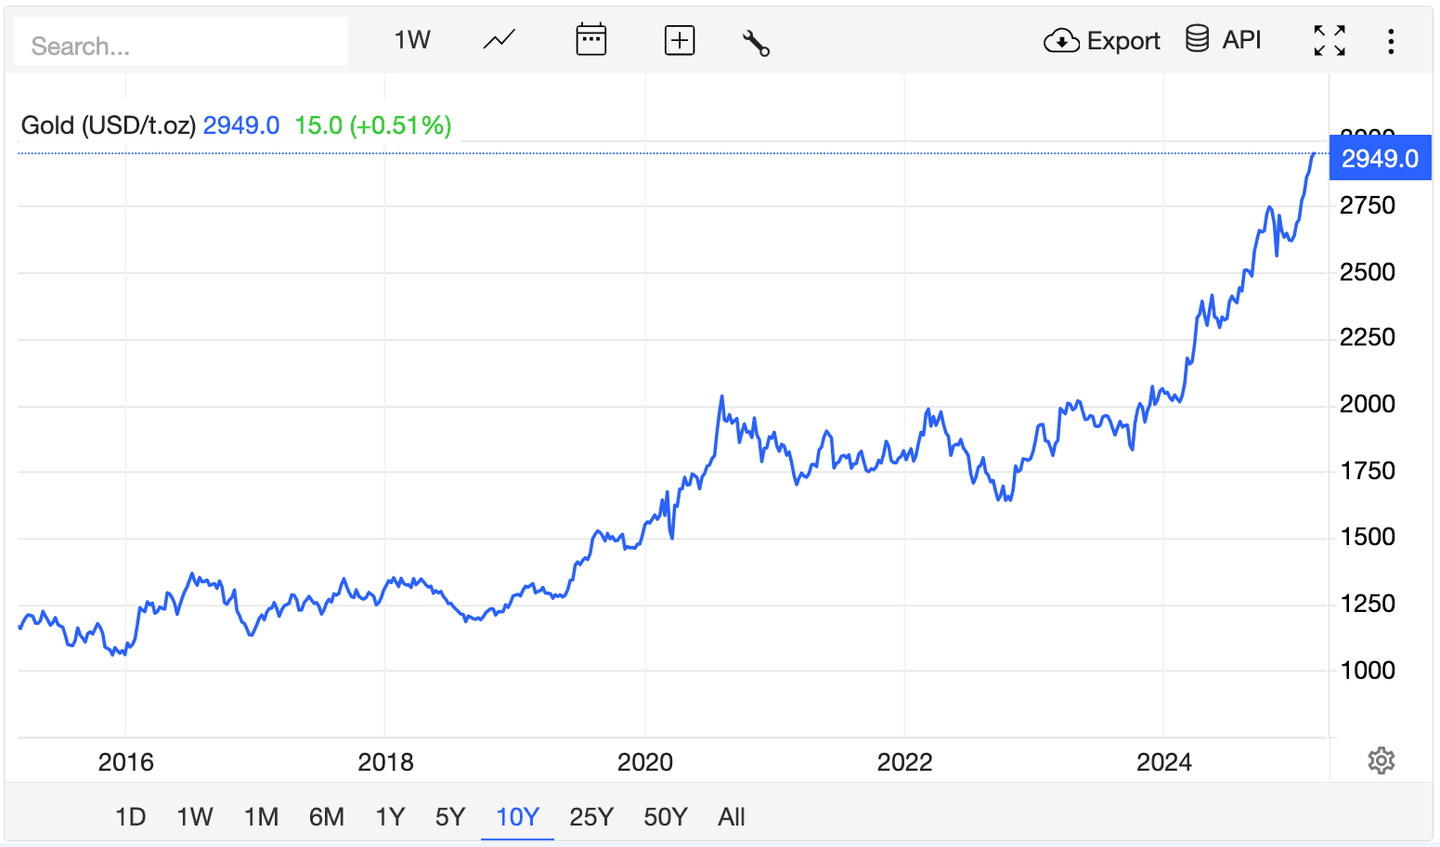Open the API database icon
Screen dimensions: 1440x847
pos(1196,40)
